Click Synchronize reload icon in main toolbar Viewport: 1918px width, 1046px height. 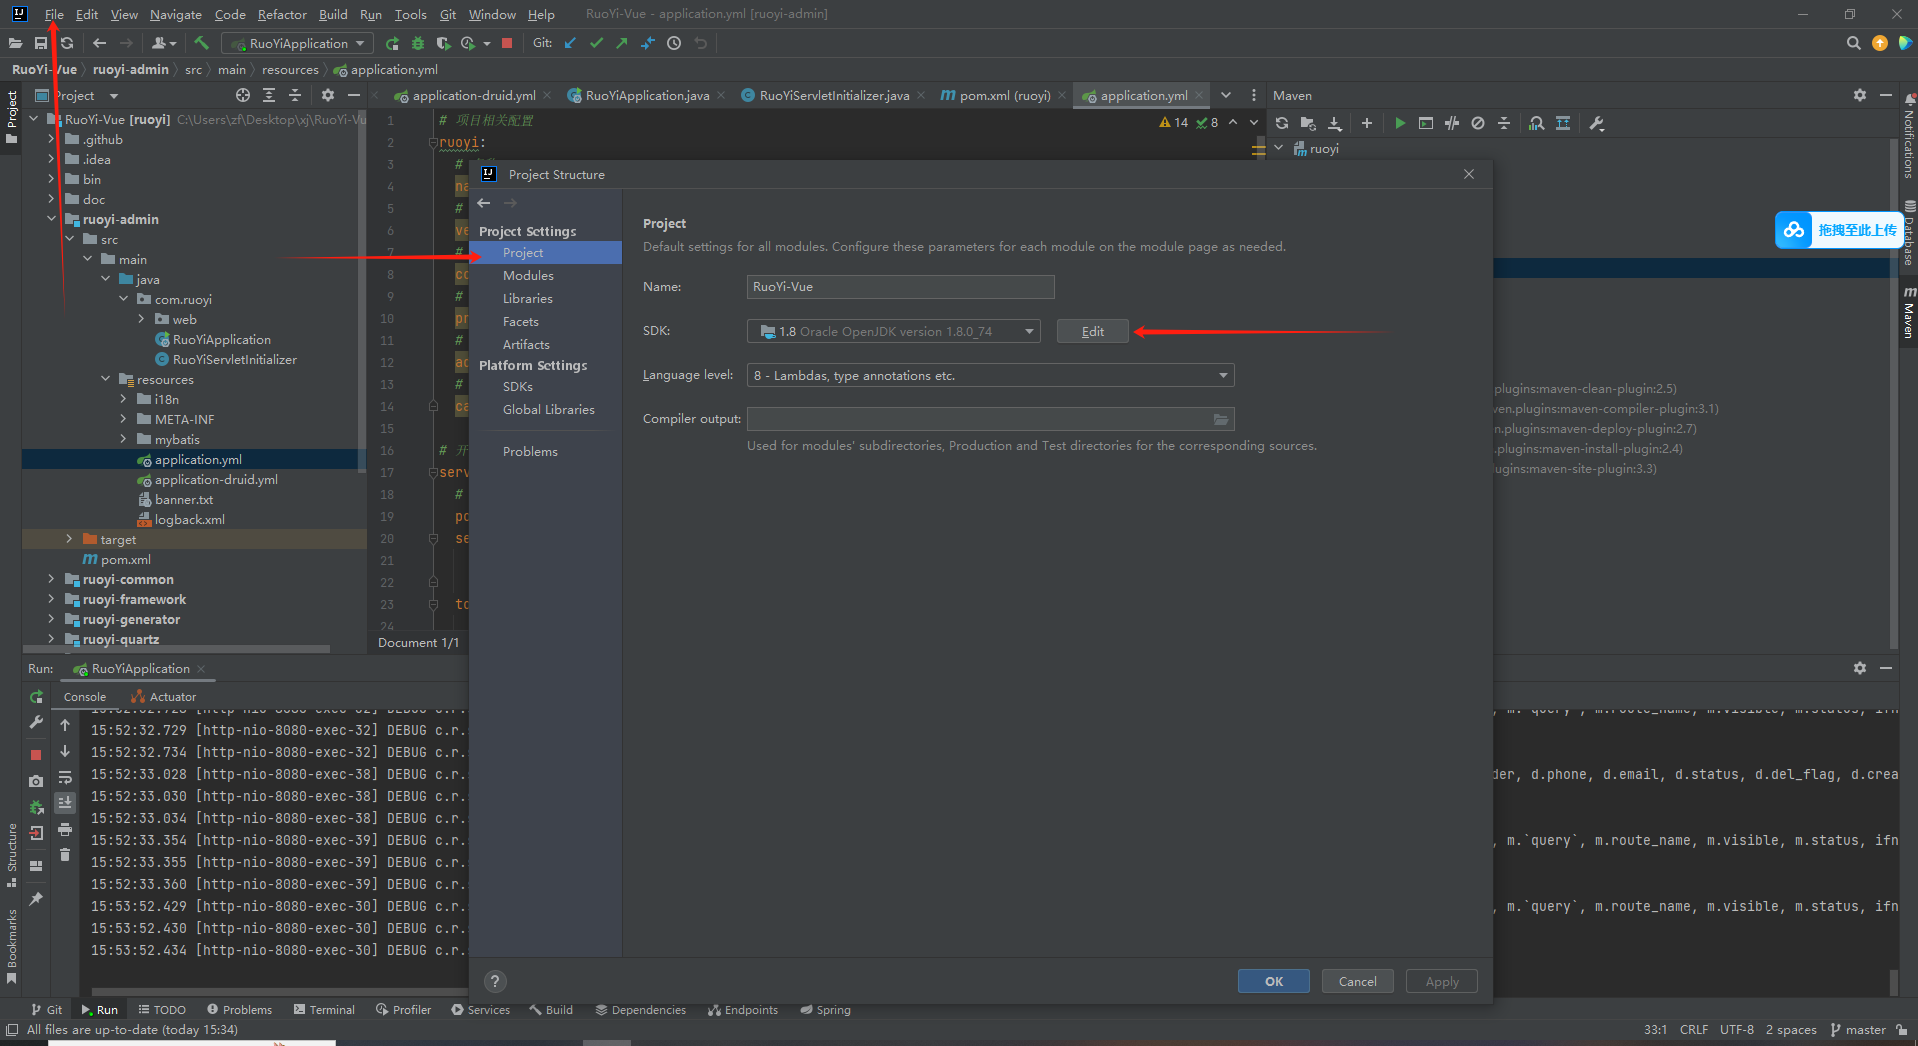[x=67, y=43]
